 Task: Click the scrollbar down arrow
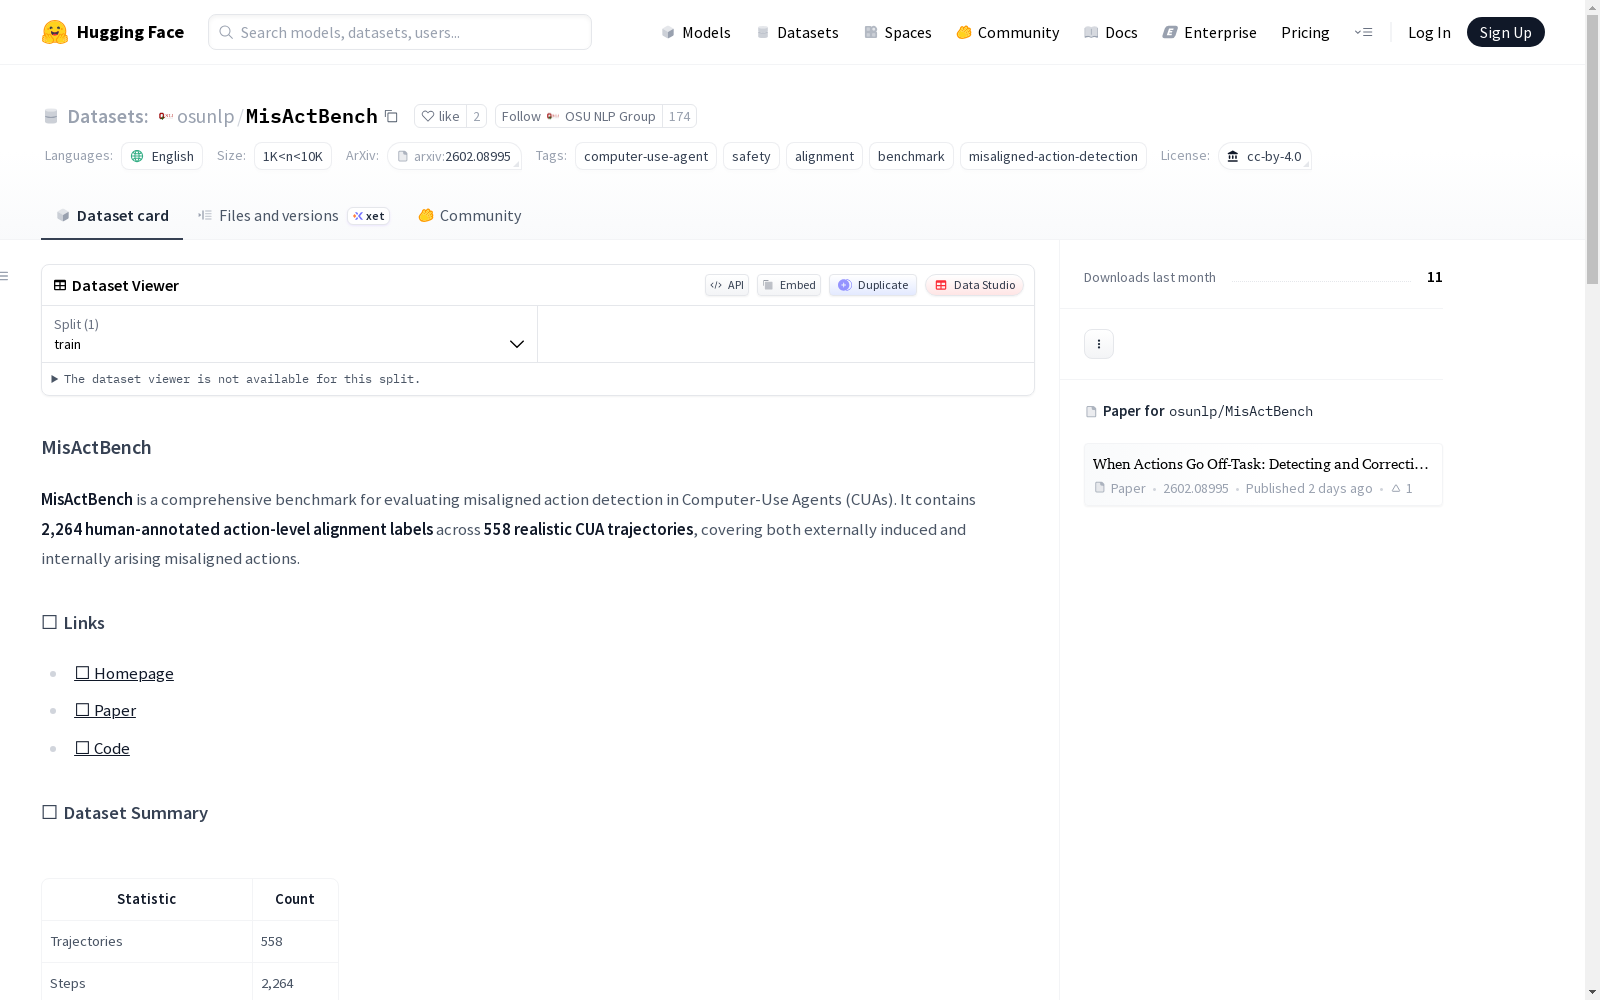tap(1592, 992)
